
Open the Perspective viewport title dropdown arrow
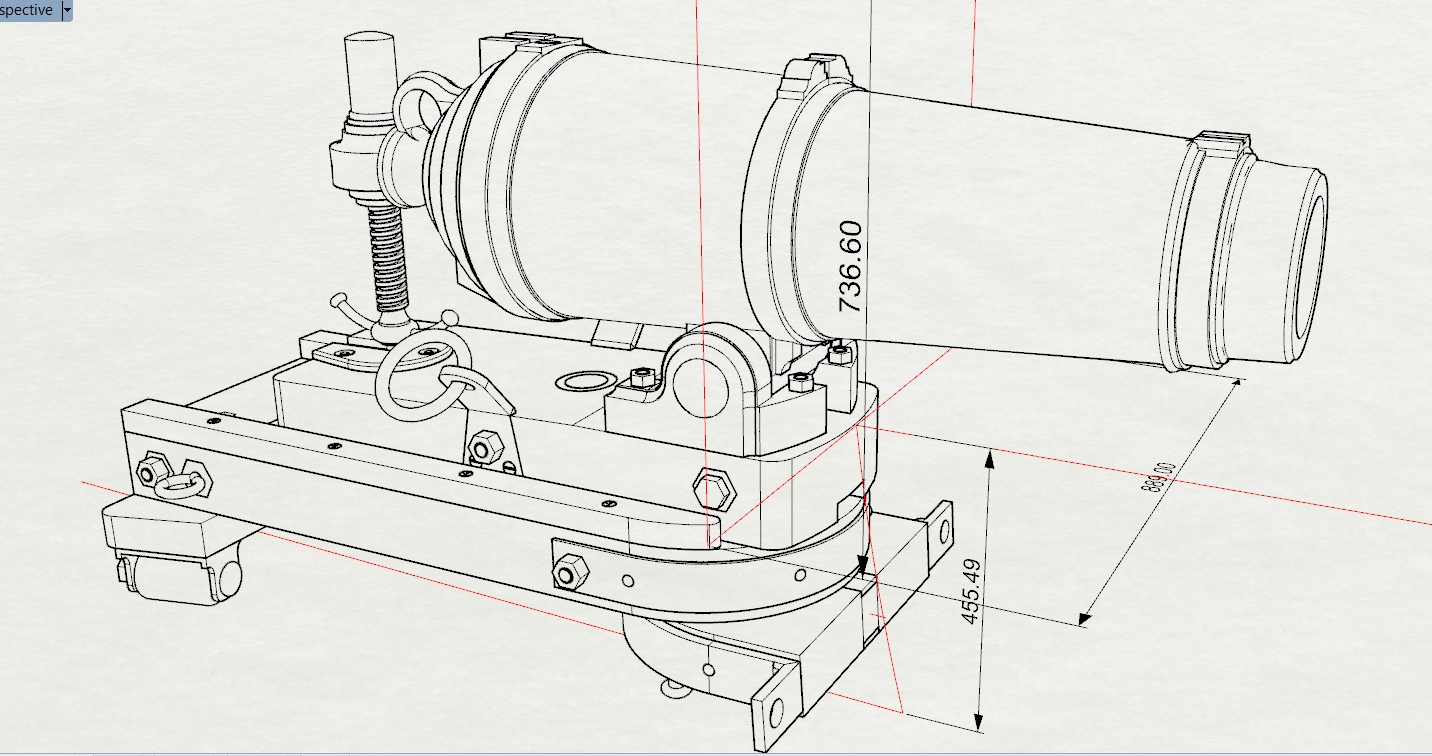[x=67, y=10]
